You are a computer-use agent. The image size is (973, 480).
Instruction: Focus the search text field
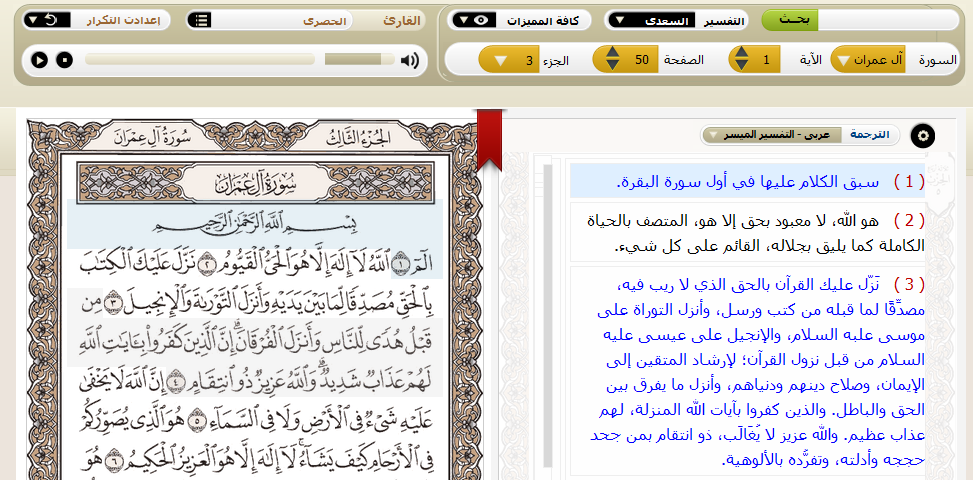click(x=888, y=20)
